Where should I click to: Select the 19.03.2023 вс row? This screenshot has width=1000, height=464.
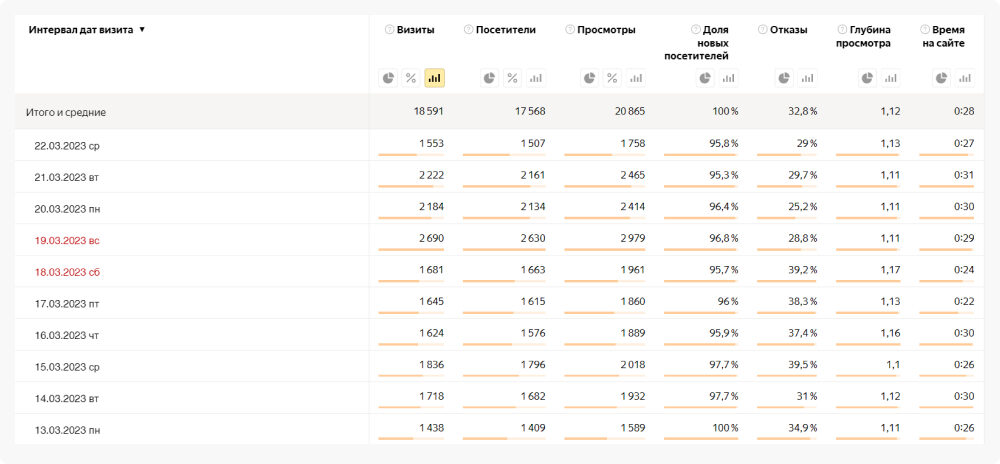[67, 241]
